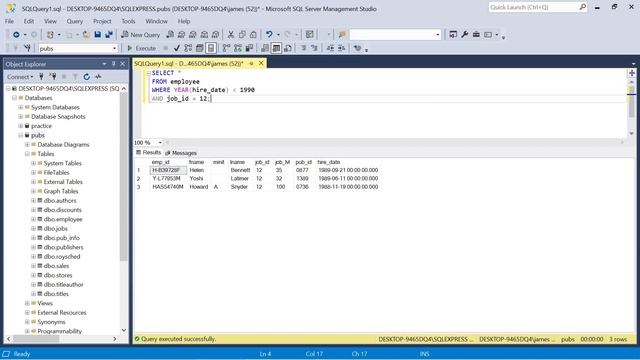Open the Tools menu

[x=128, y=21]
